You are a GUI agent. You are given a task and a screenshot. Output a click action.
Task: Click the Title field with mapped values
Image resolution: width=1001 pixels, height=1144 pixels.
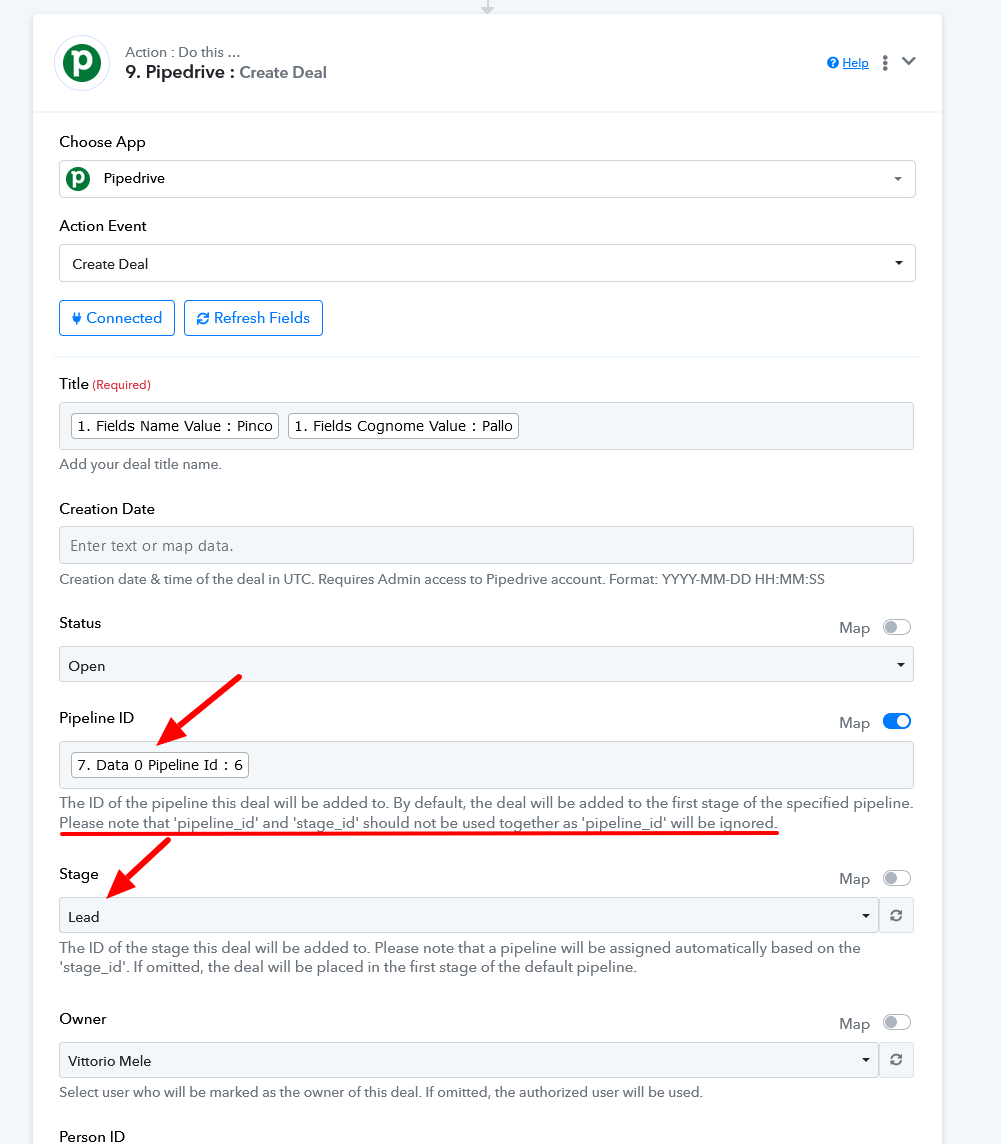click(x=486, y=426)
